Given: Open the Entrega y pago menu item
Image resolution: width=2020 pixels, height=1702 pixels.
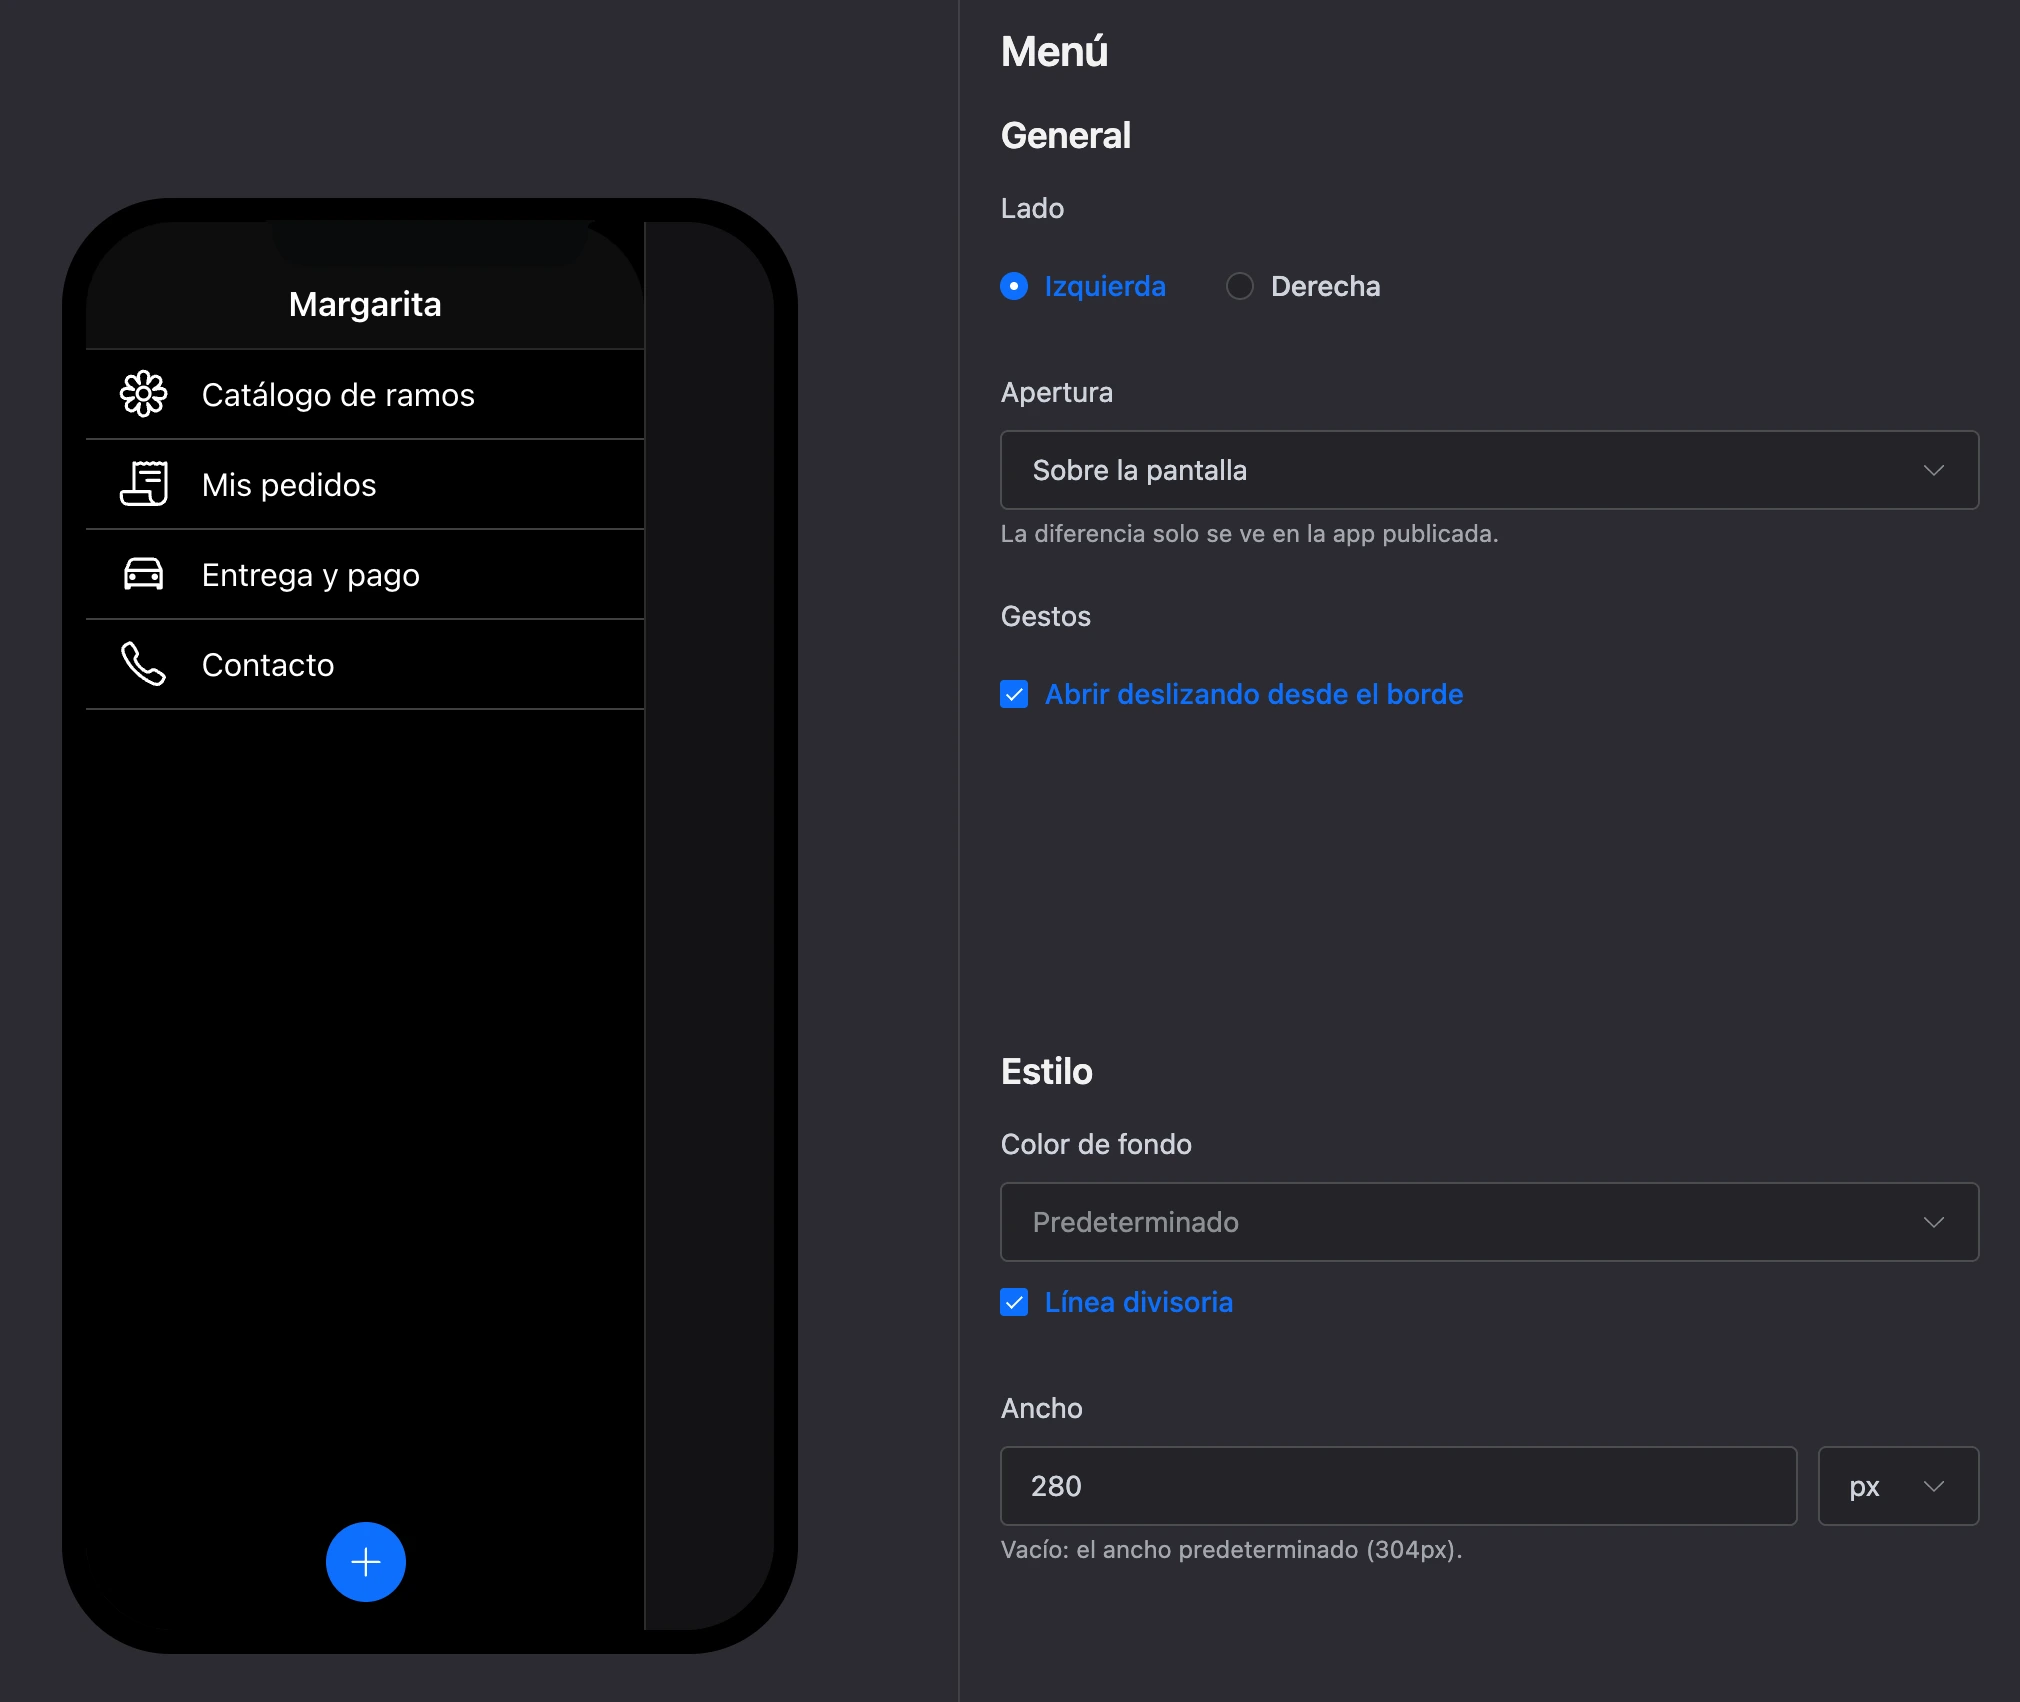Looking at the screenshot, I should click(365, 574).
